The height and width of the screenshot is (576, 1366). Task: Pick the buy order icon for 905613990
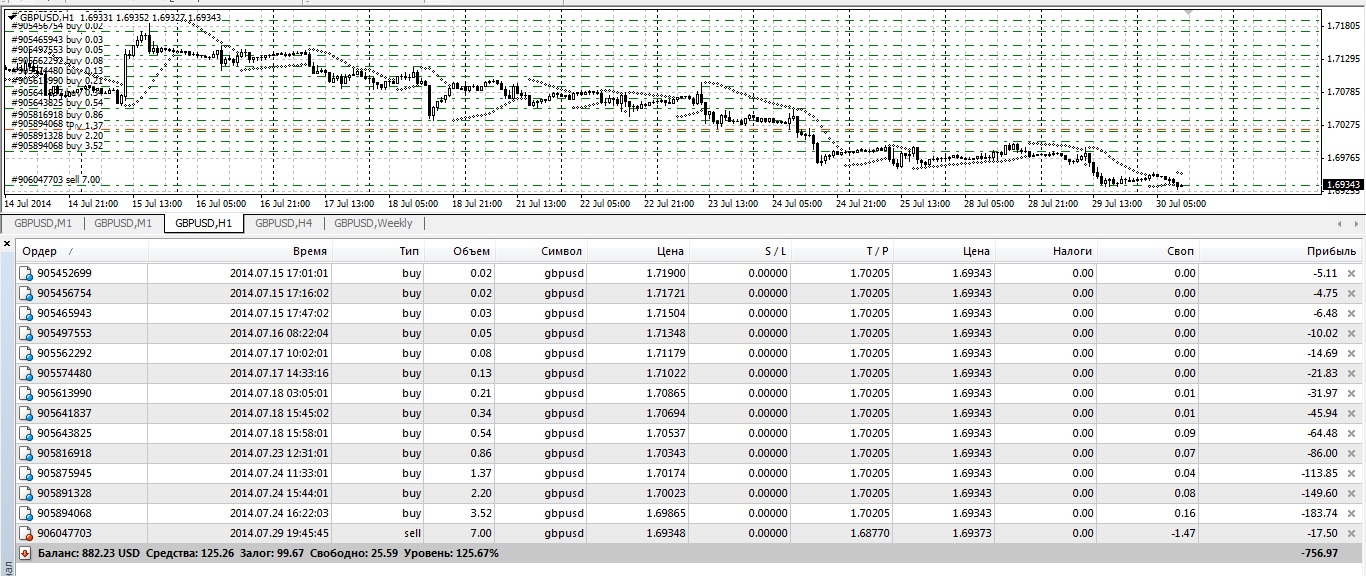[27, 393]
